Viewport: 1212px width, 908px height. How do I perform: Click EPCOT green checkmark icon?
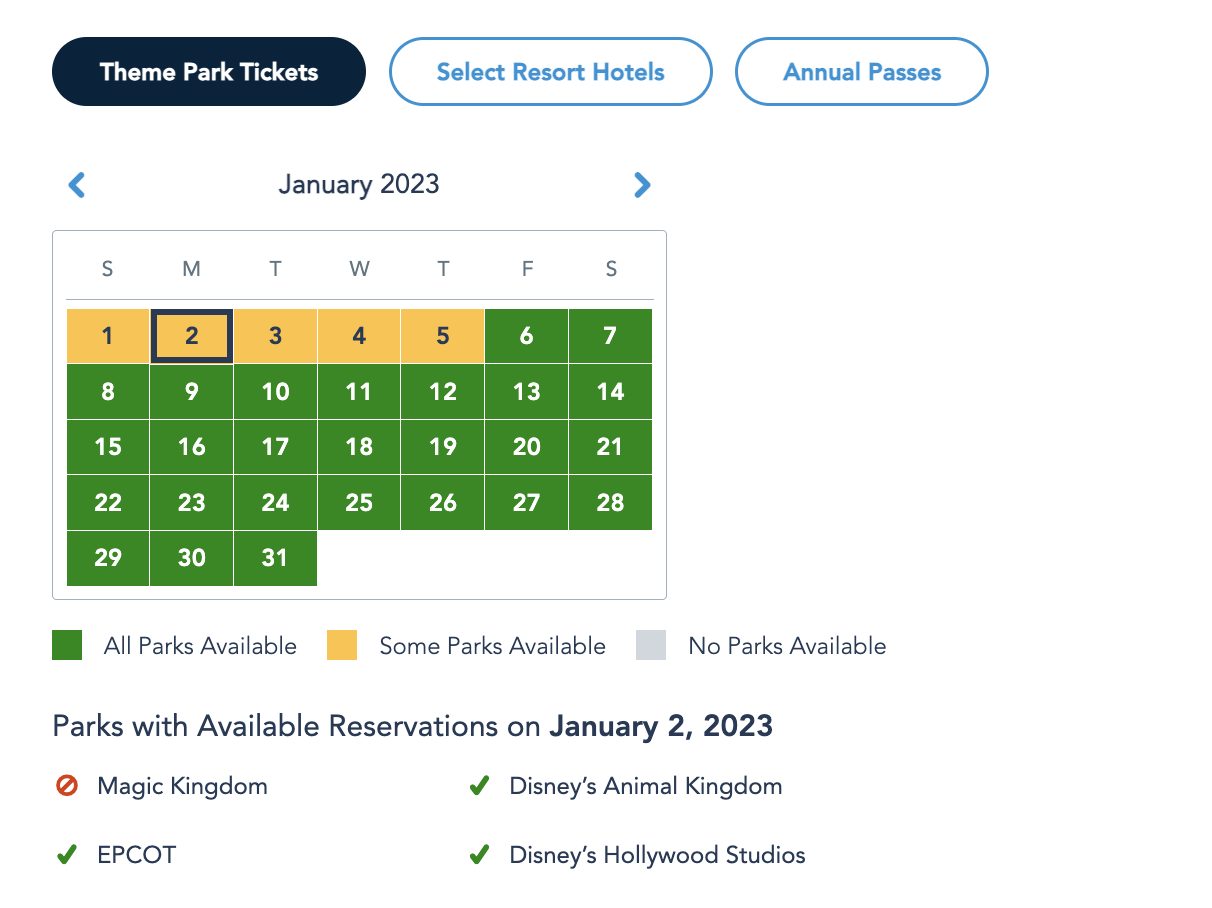[x=67, y=856]
